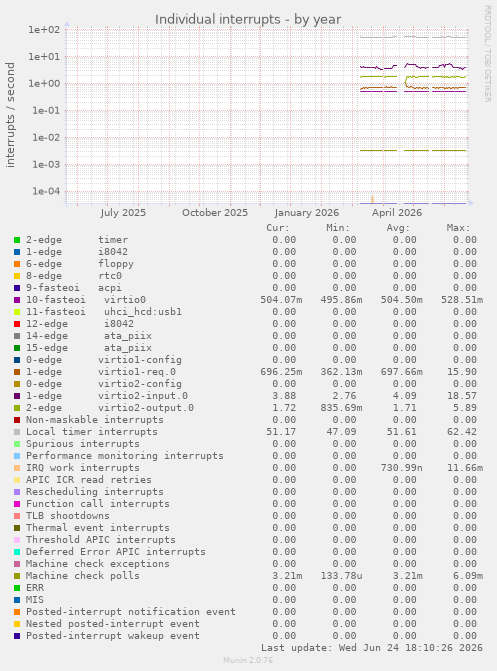Click the Last update timestamp text

pos(372,648)
